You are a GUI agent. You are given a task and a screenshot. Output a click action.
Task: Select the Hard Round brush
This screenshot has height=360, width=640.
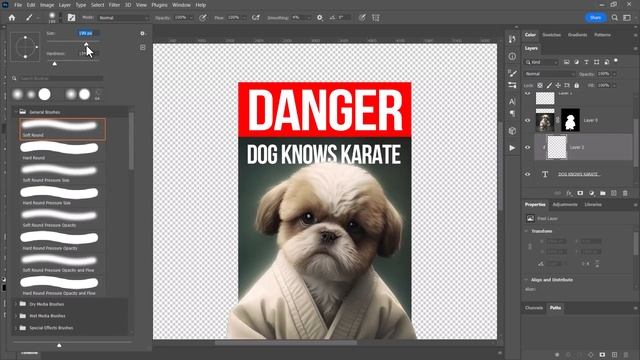pyautogui.click(x=62, y=151)
